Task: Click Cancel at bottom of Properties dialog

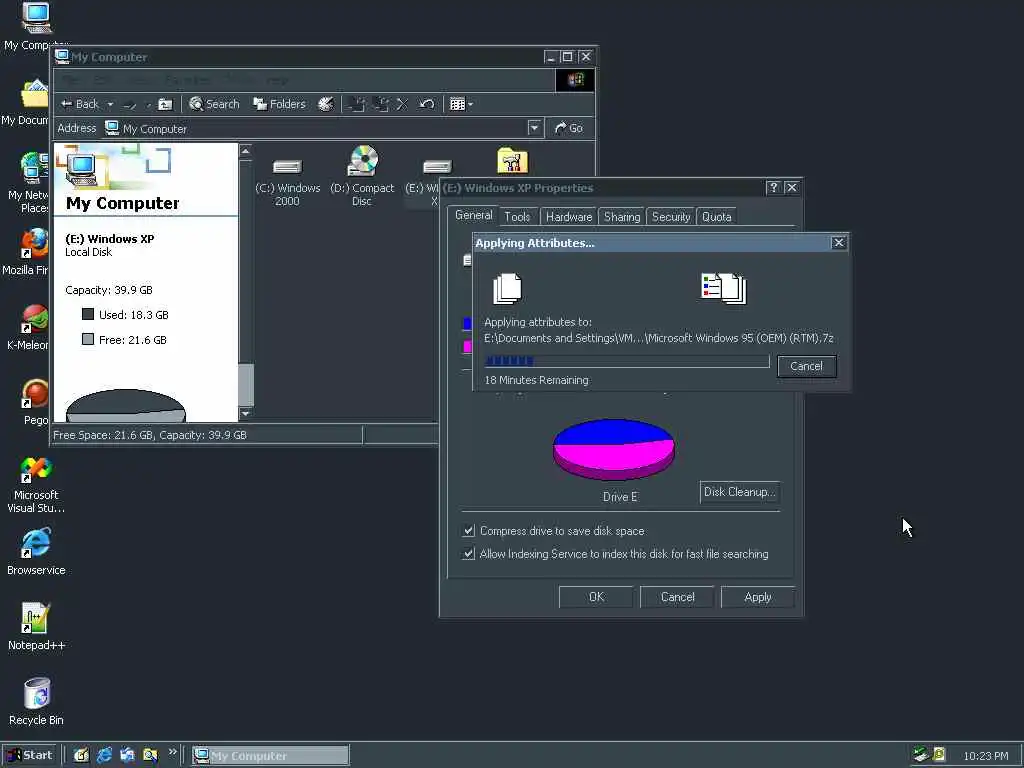Action: click(677, 597)
